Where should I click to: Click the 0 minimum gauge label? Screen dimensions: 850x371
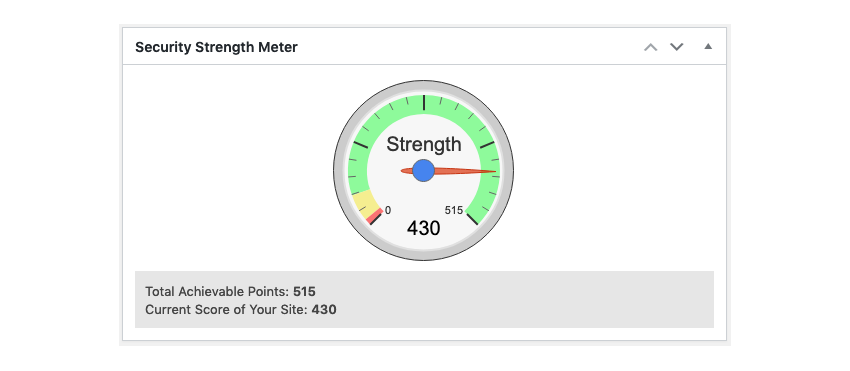point(388,210)
